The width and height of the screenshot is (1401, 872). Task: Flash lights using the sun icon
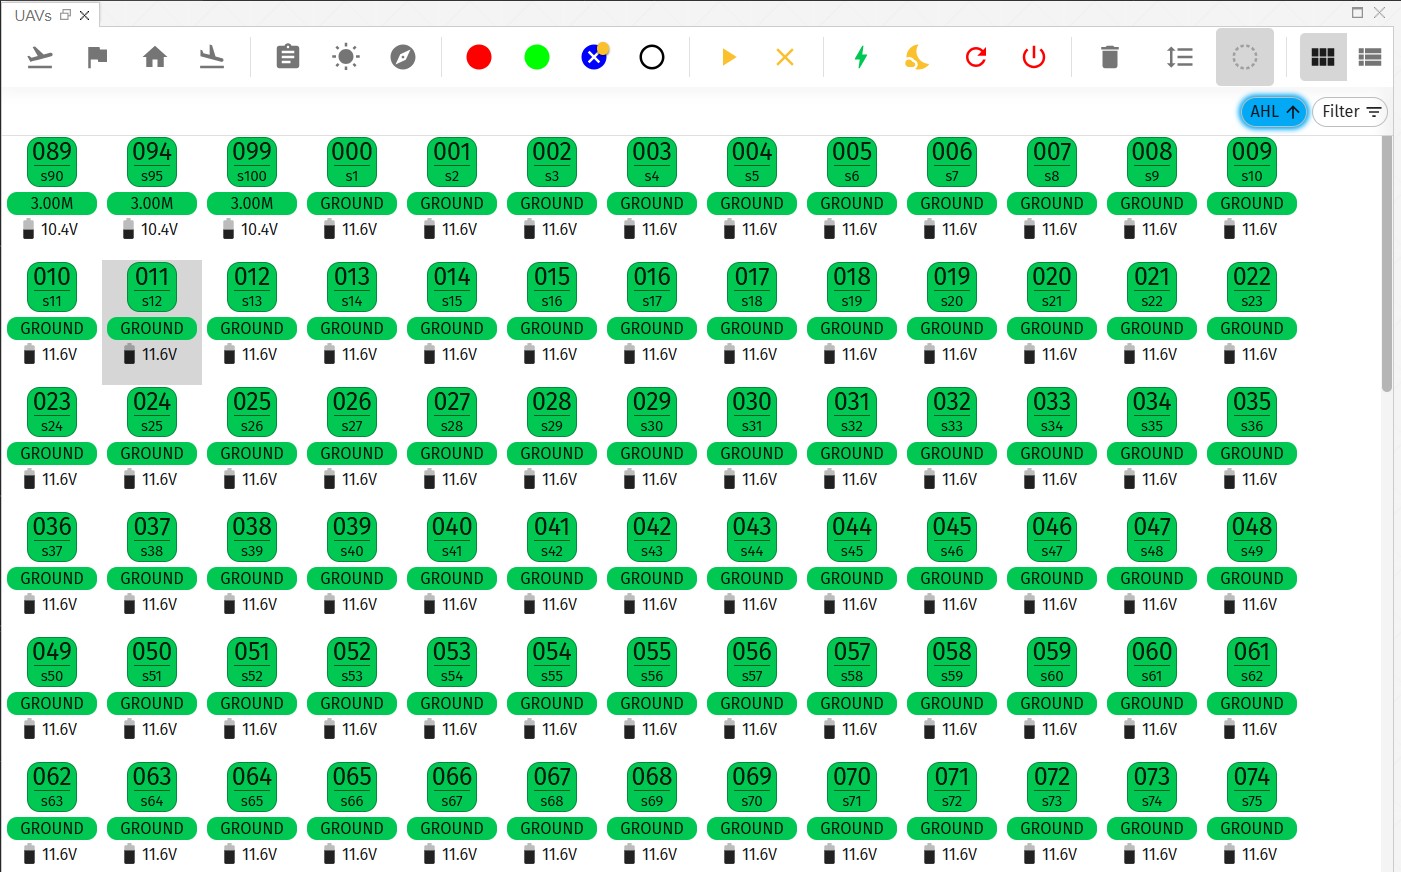click(x=346, y=57)
